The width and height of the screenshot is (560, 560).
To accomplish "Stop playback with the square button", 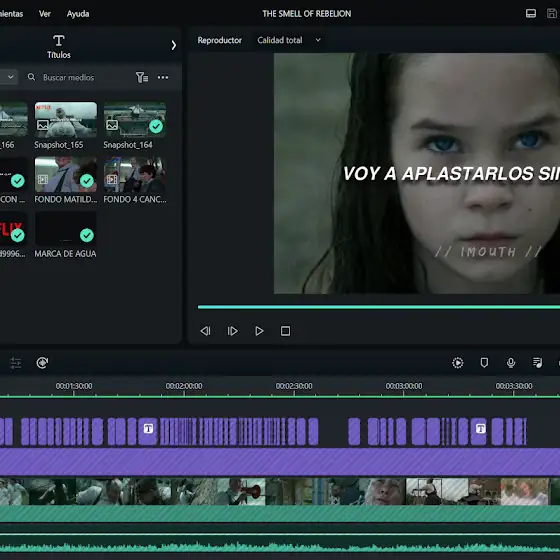I will click(285, 331).
